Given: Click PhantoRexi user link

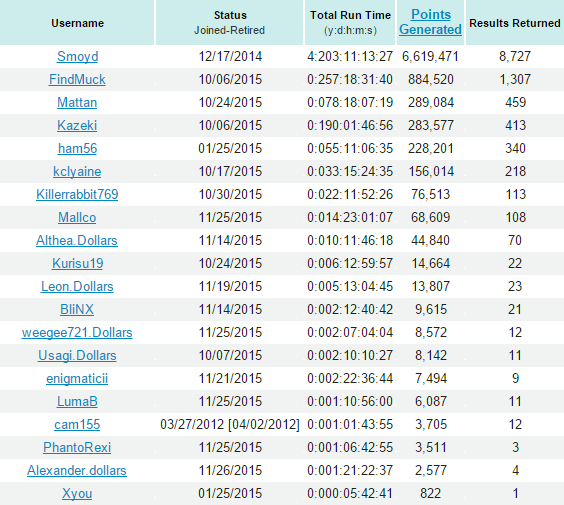Looking at the screenshot, I should (x=77, y=448).
